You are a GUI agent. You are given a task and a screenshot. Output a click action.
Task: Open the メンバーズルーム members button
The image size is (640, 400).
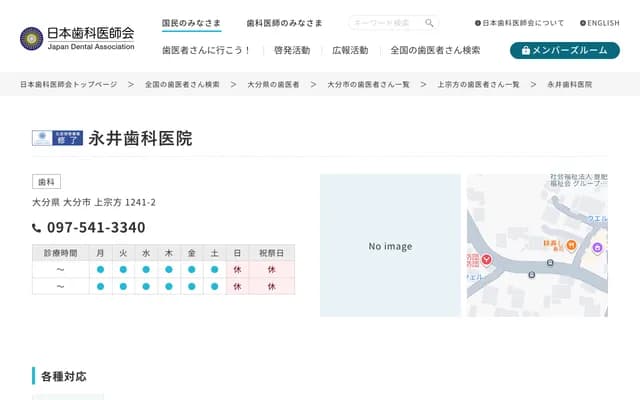click(564, 50)
